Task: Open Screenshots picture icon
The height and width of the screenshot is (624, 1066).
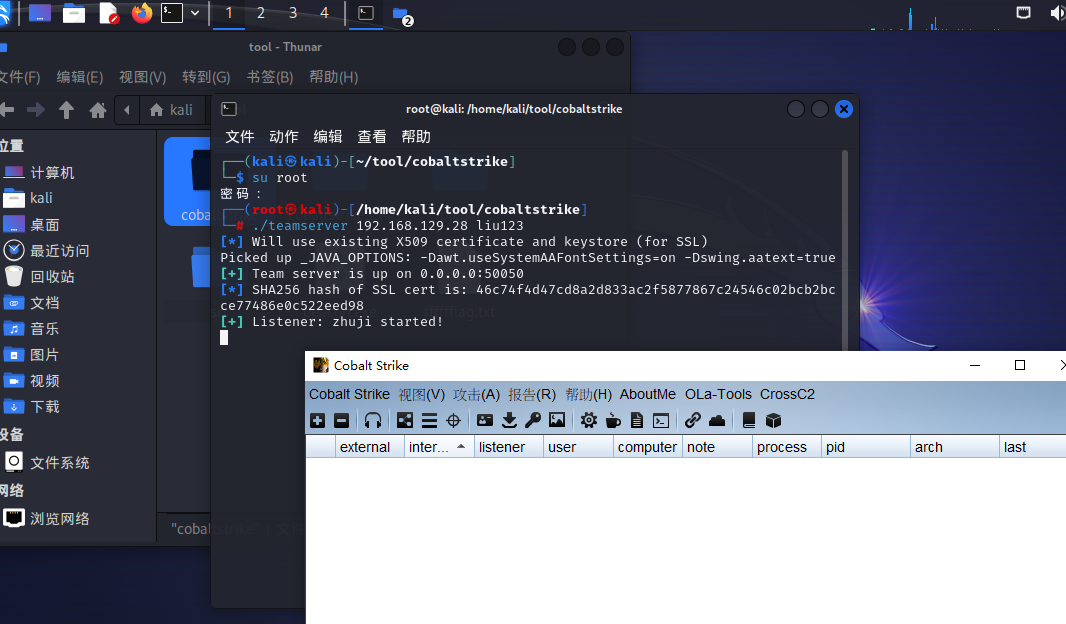Action: click(557, 421)
